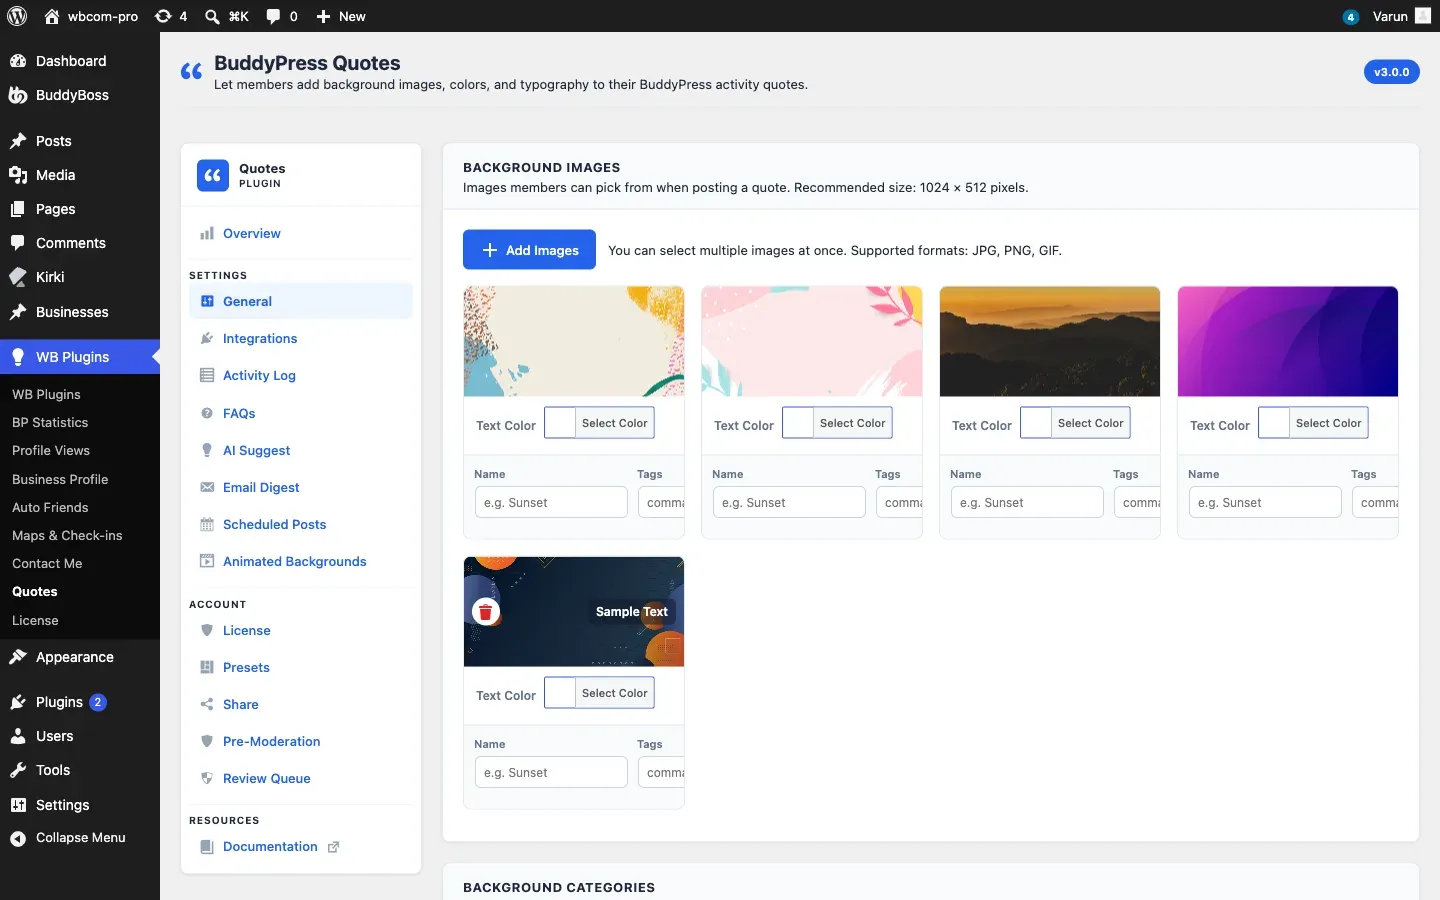Screen dimensions: 1440x900
Task: Select the pink leaves background thumbnail
Action: click(x=812, y=341)
